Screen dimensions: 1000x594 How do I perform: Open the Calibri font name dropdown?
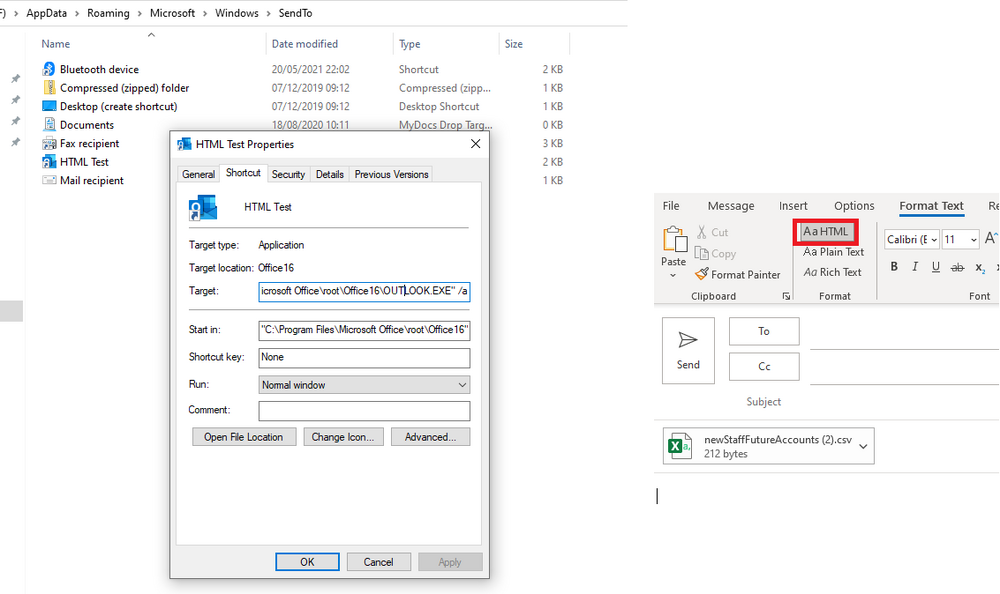[x=934, y=240]
